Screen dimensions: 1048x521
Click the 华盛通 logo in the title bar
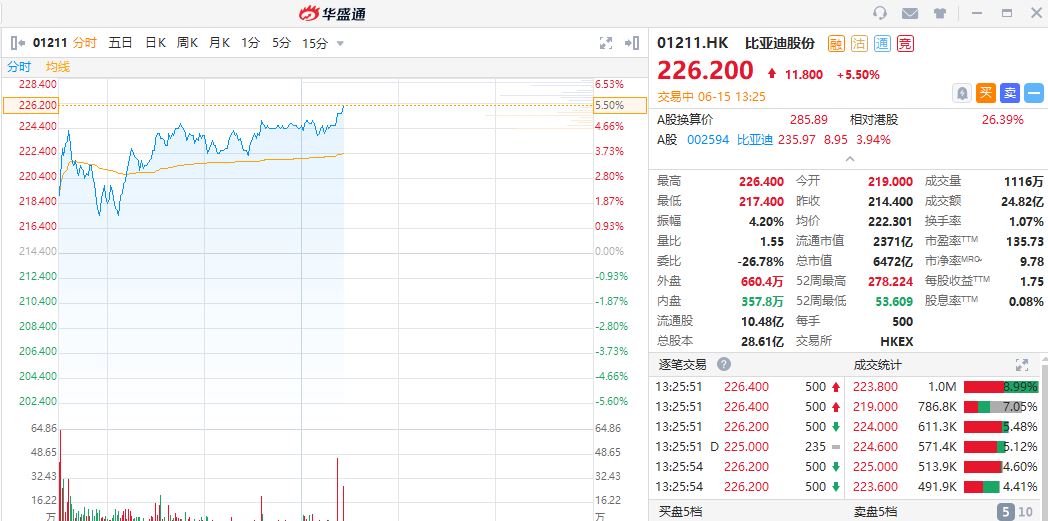pyautogui.click(x=332, y=13)
